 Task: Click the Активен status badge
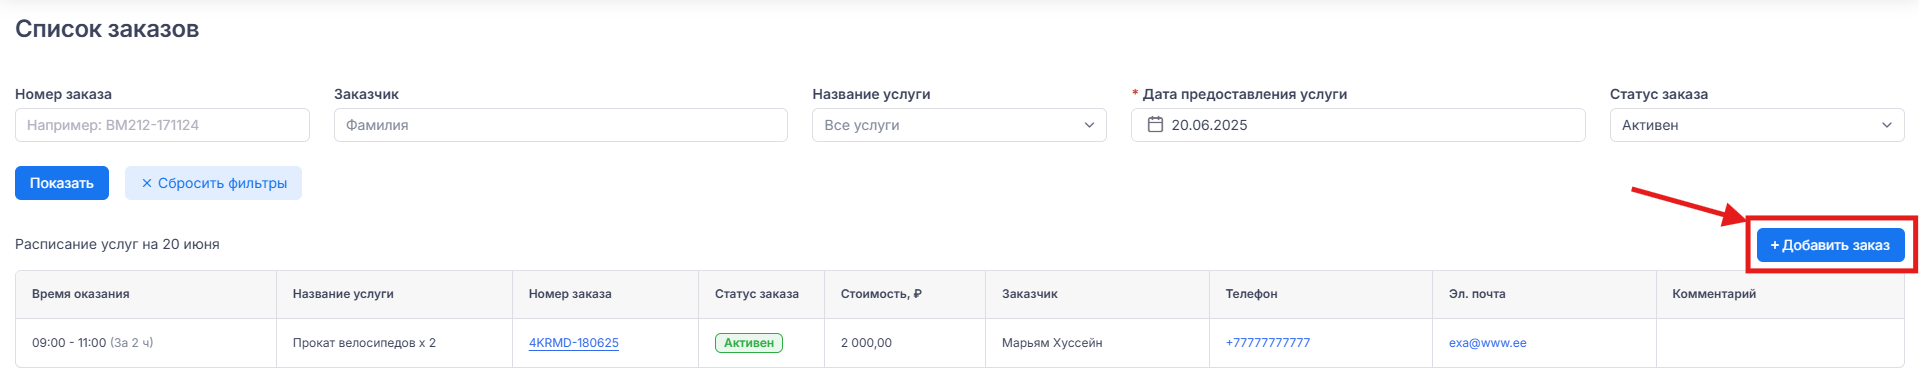pyautogui.click(x=749, y=343)
